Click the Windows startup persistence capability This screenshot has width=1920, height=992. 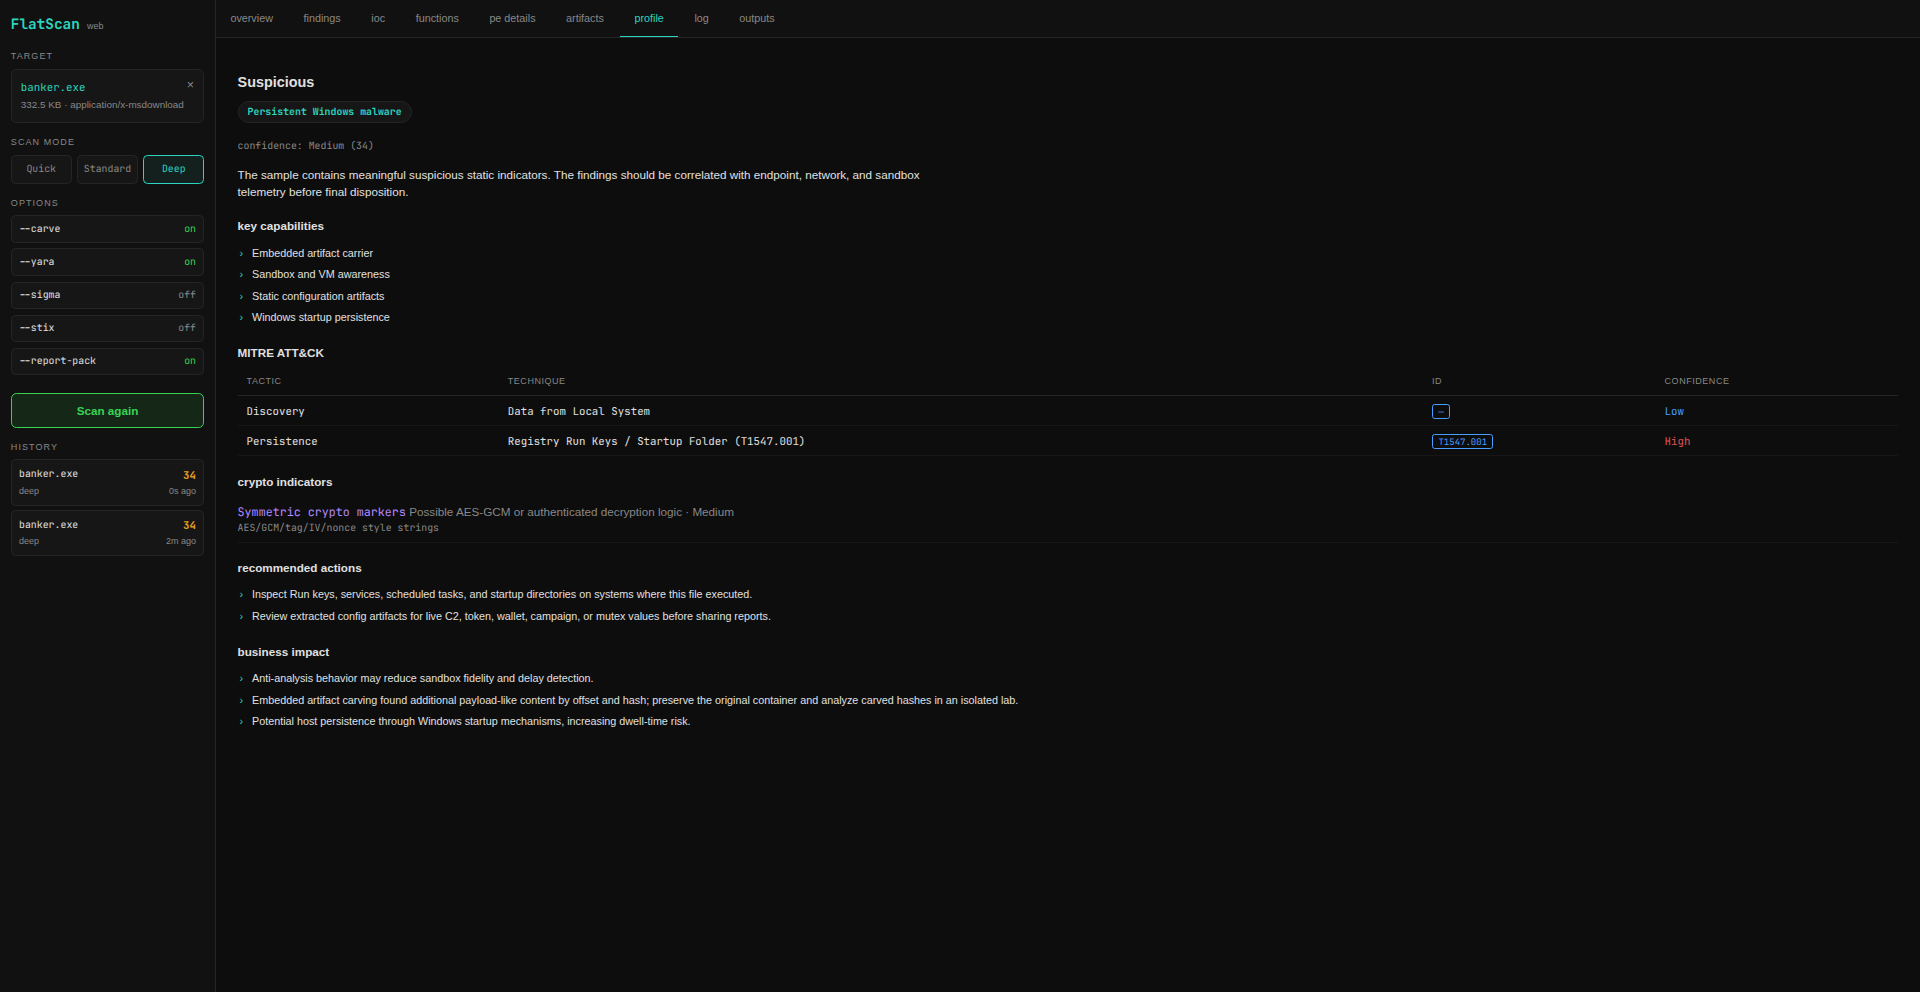coord(321,318)
